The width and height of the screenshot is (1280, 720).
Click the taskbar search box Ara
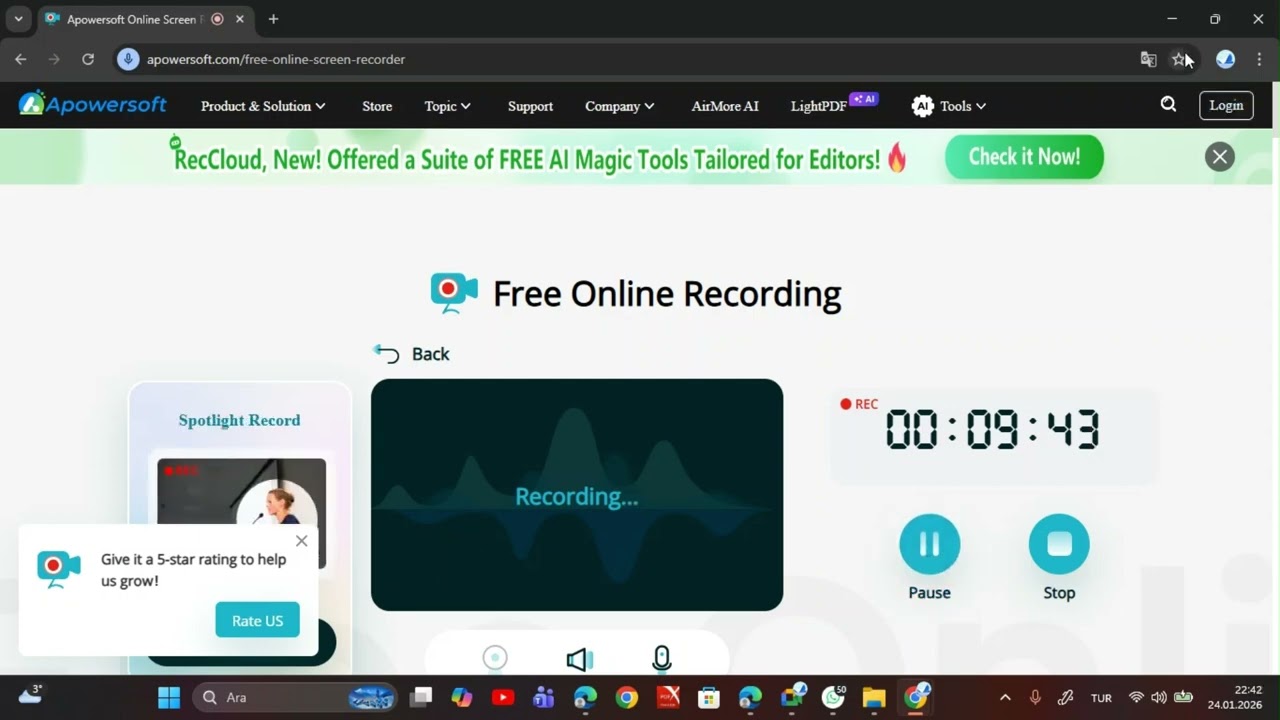293,697
